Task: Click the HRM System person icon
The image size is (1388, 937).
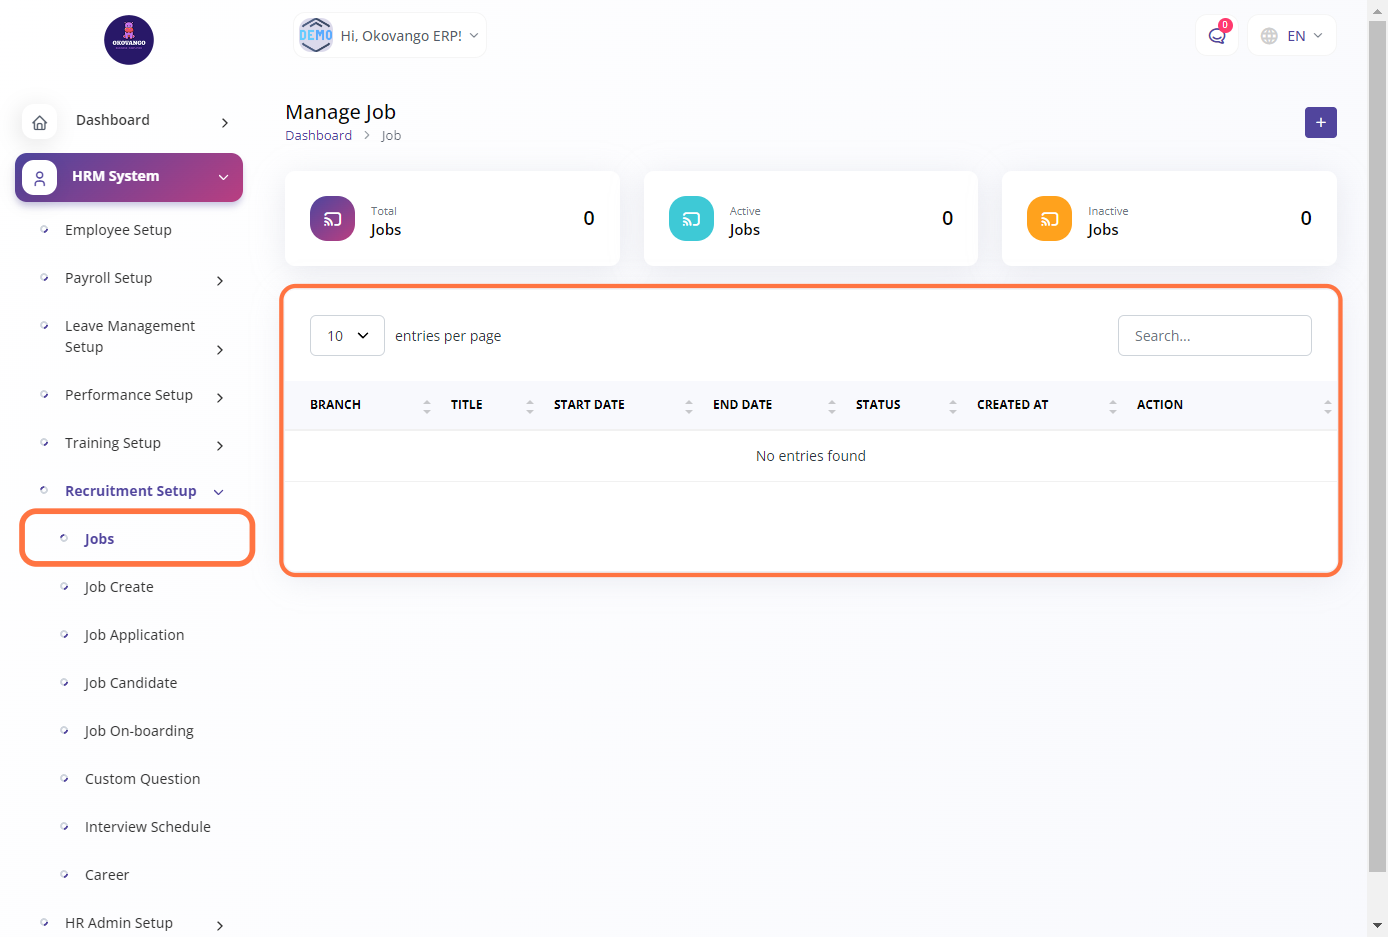Action: [40, 177]
